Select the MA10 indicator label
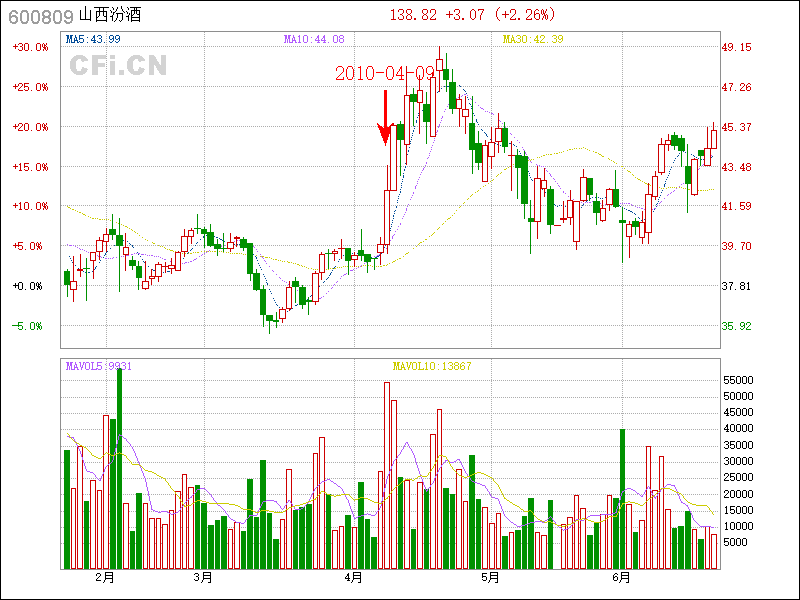 pos(314,39)
